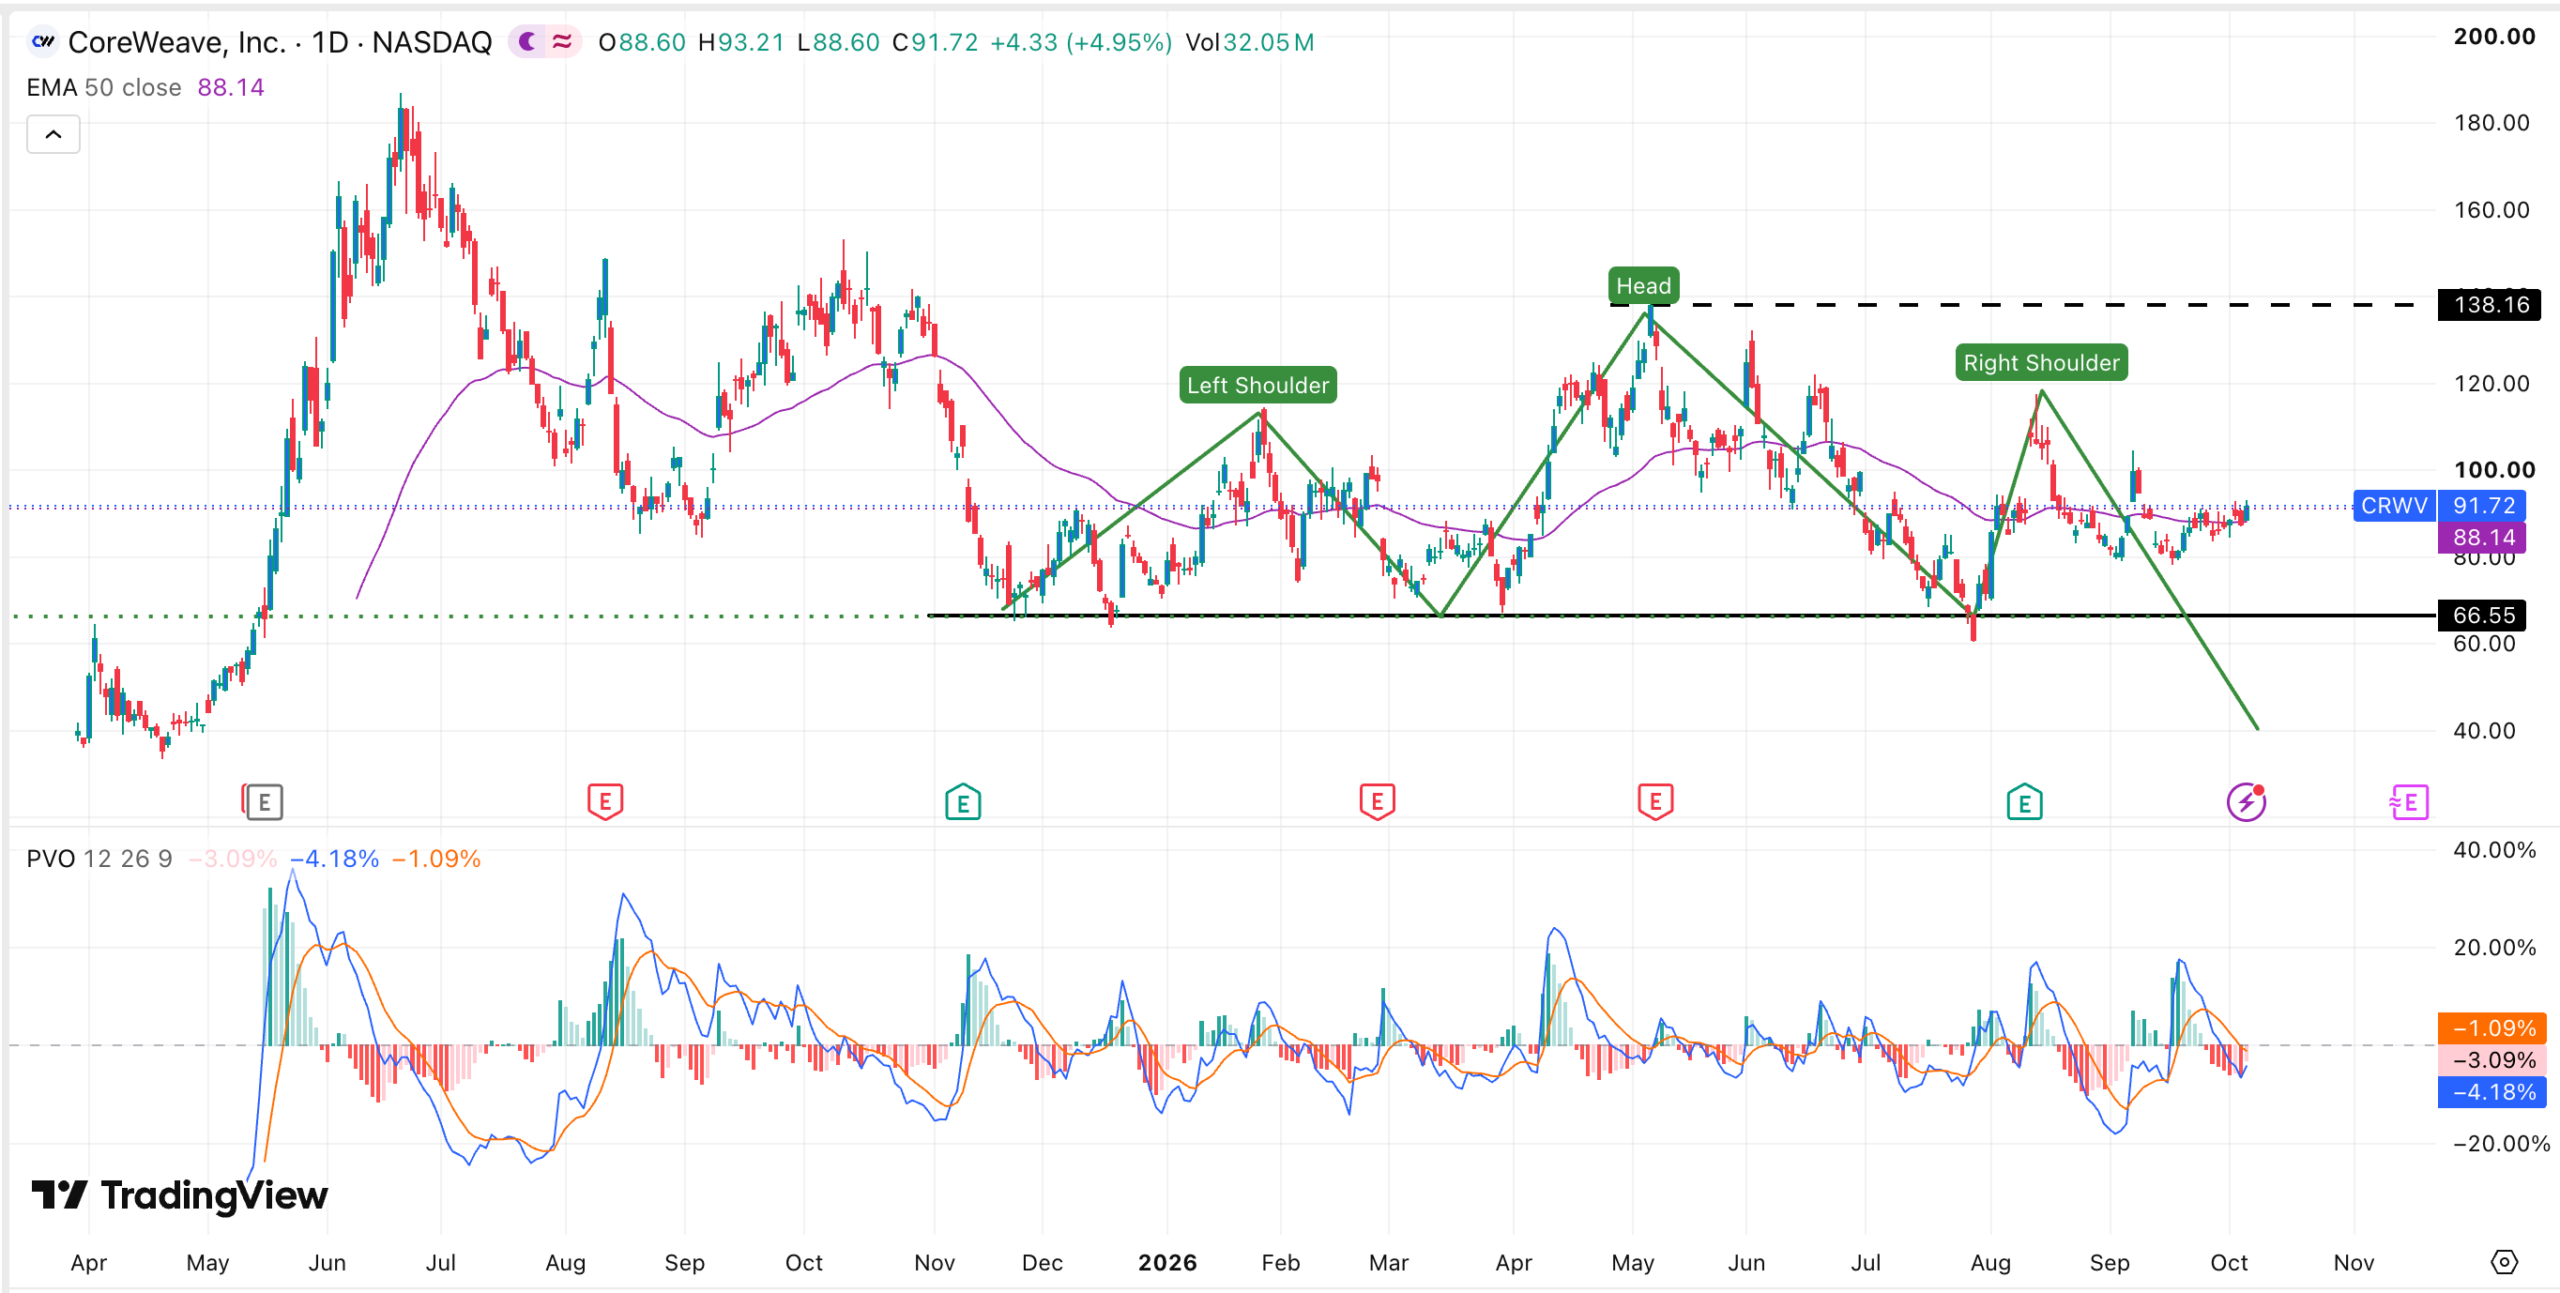Select the Head pattern label
Image resolution: width=2560 pixels, height=1293 pixels.
pyautogui.click(x=1644, y=286)
